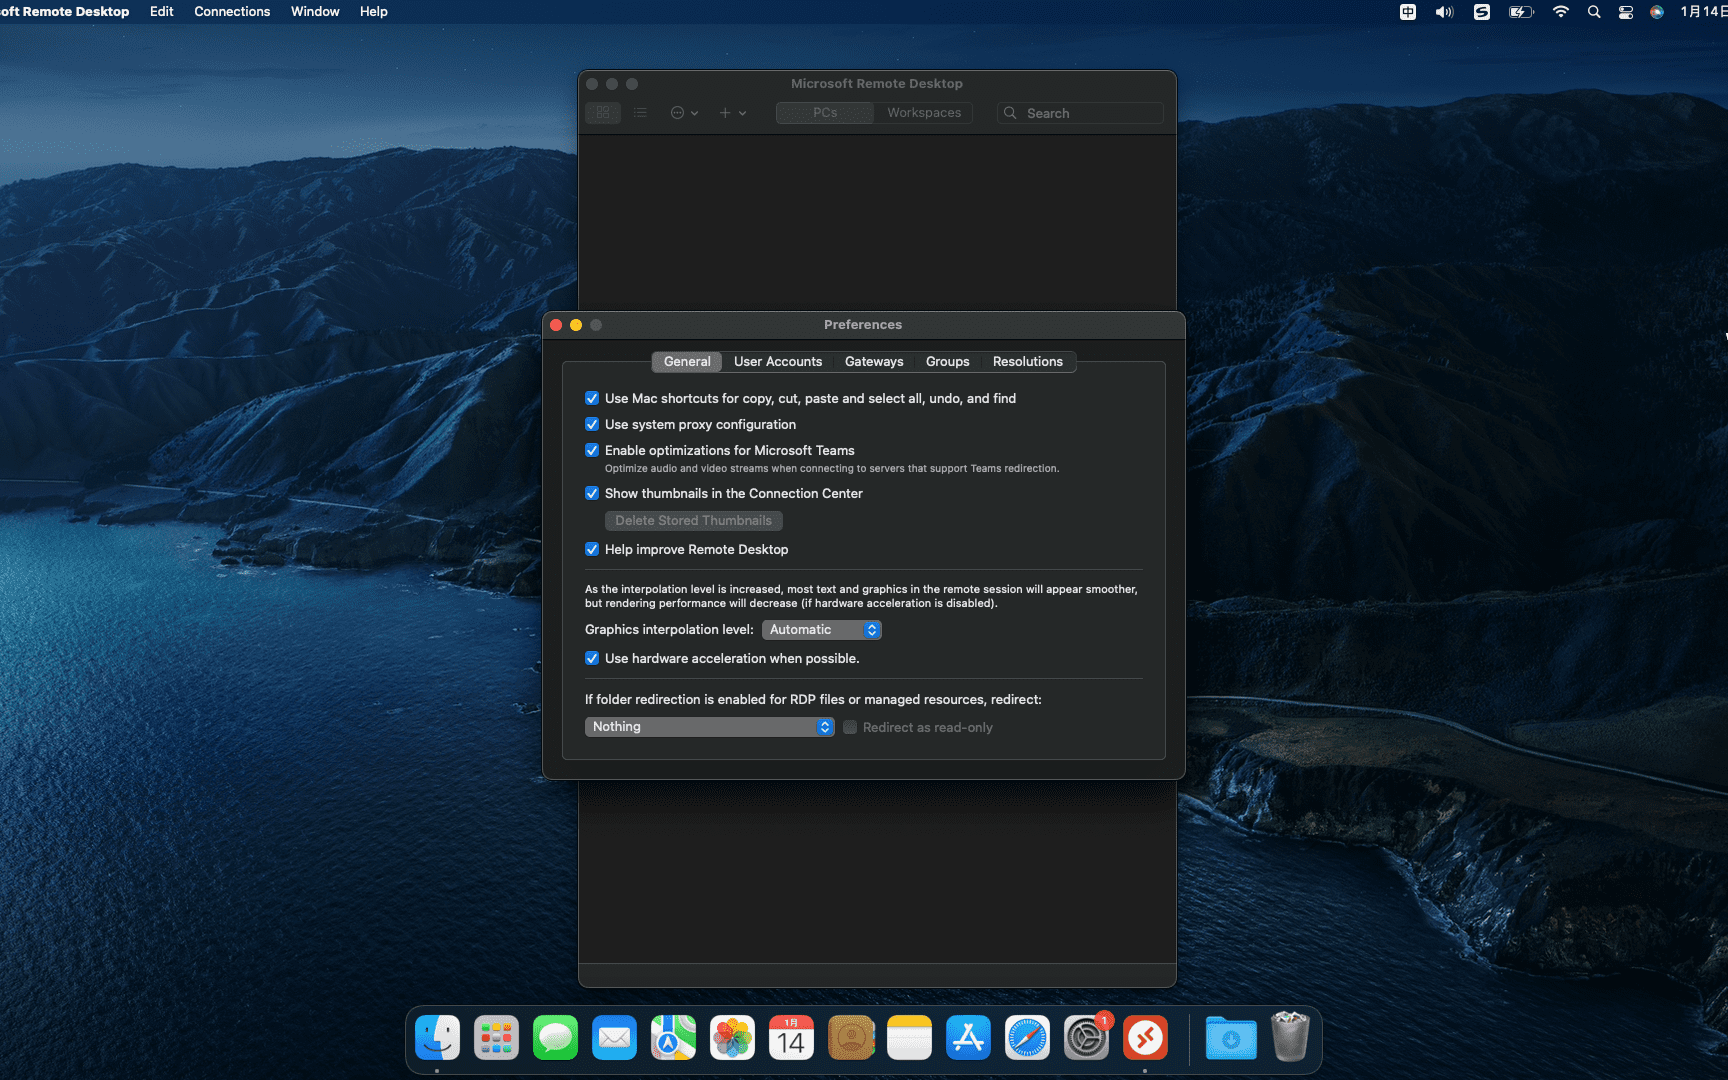Screen dimensions: 1728x1080
Task: Select the Resolutions tab
Action: coord(1027,361)
